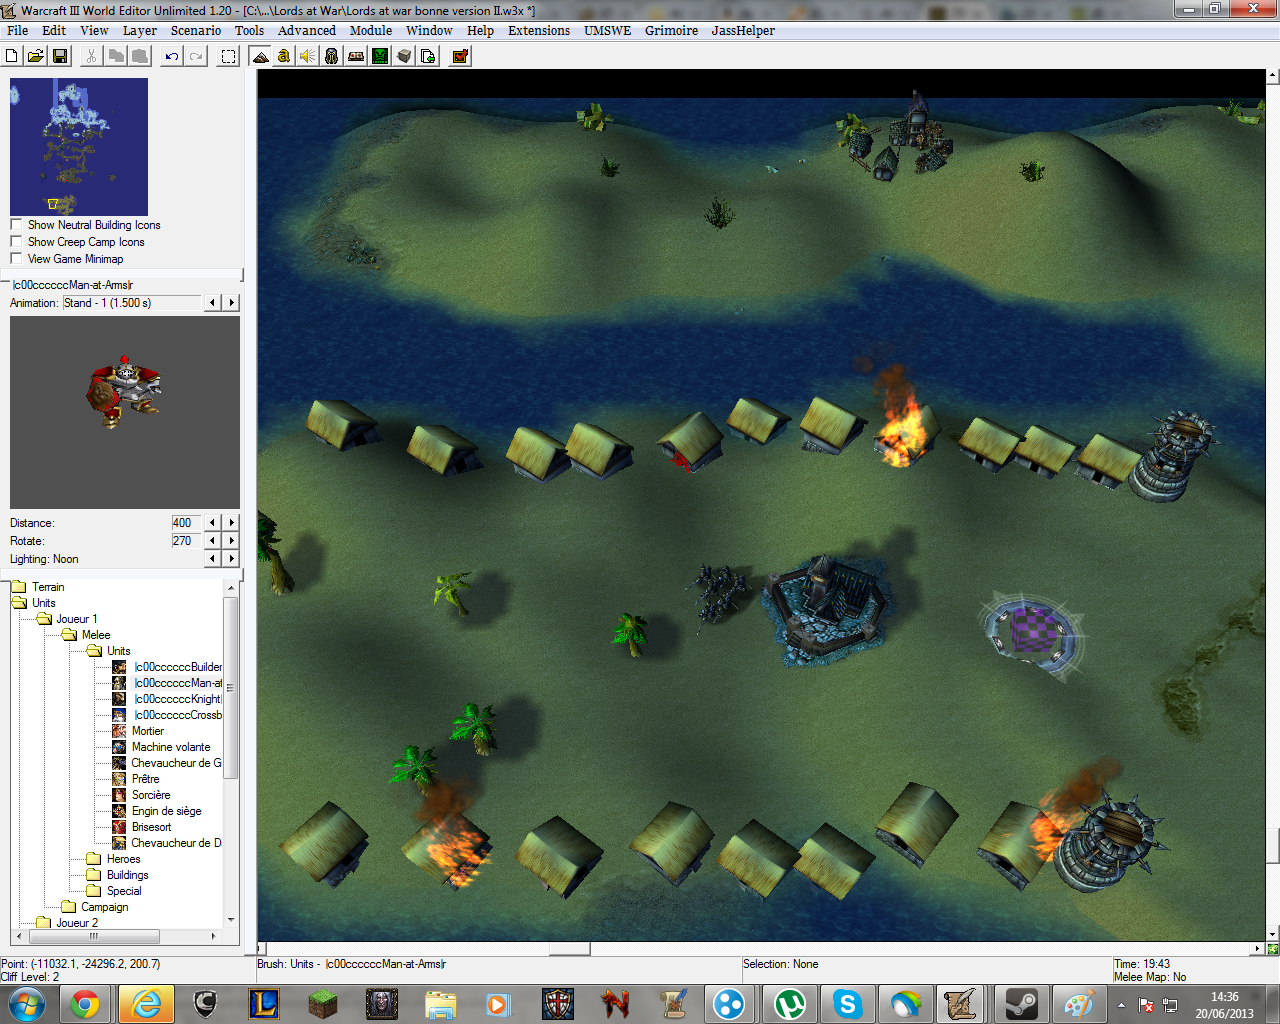The image size is (1280, 1024).
Task: Open Google Chrome from the taskbar
Action: click(x=86, y=1004)
